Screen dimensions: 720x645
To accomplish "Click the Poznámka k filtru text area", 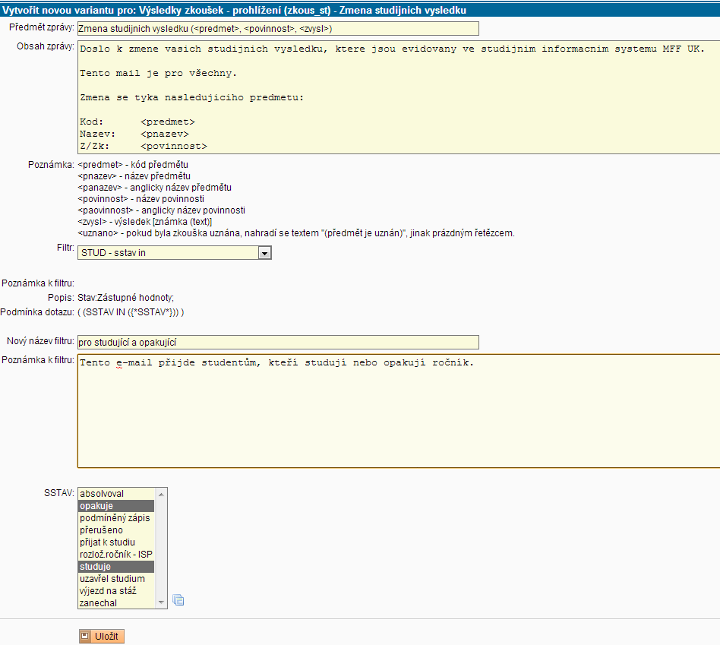I will coord(398,410).
